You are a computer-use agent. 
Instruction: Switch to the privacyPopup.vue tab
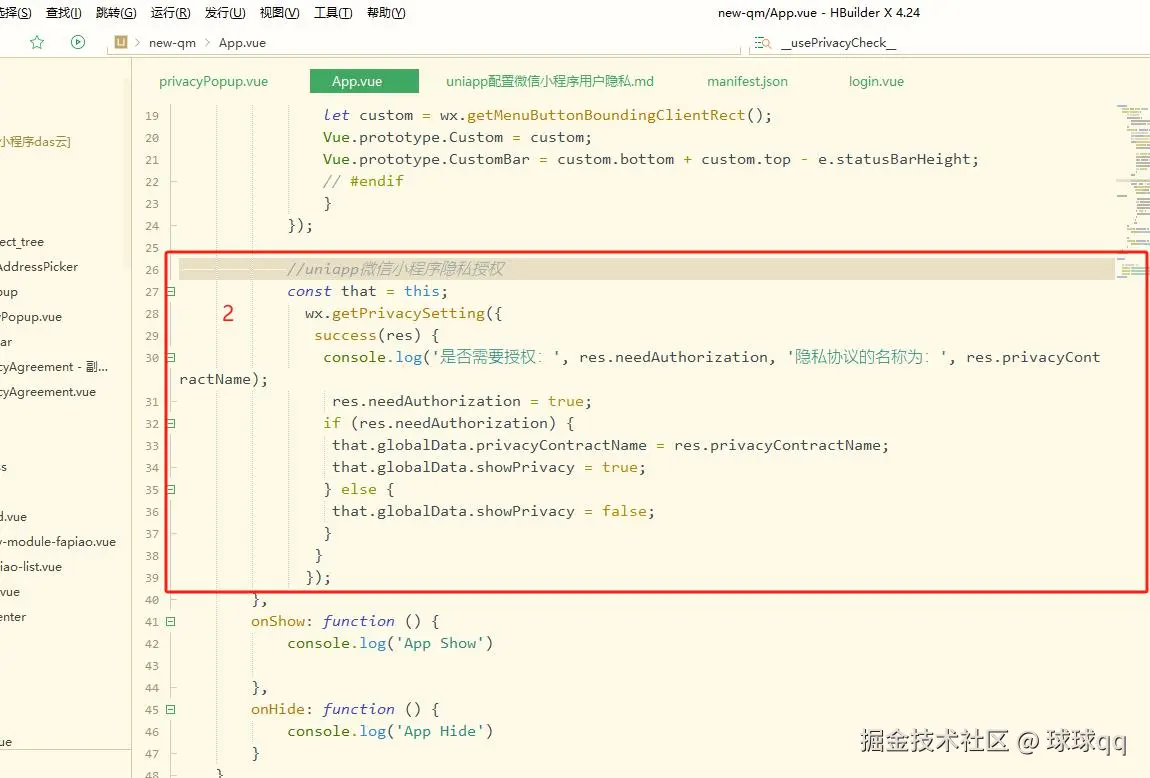pos(213,81)
